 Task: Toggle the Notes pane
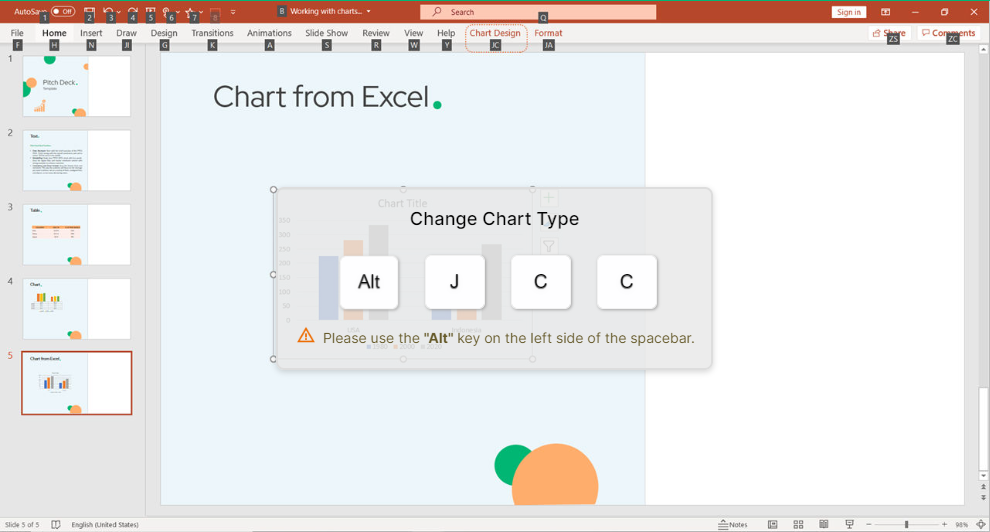732,524
